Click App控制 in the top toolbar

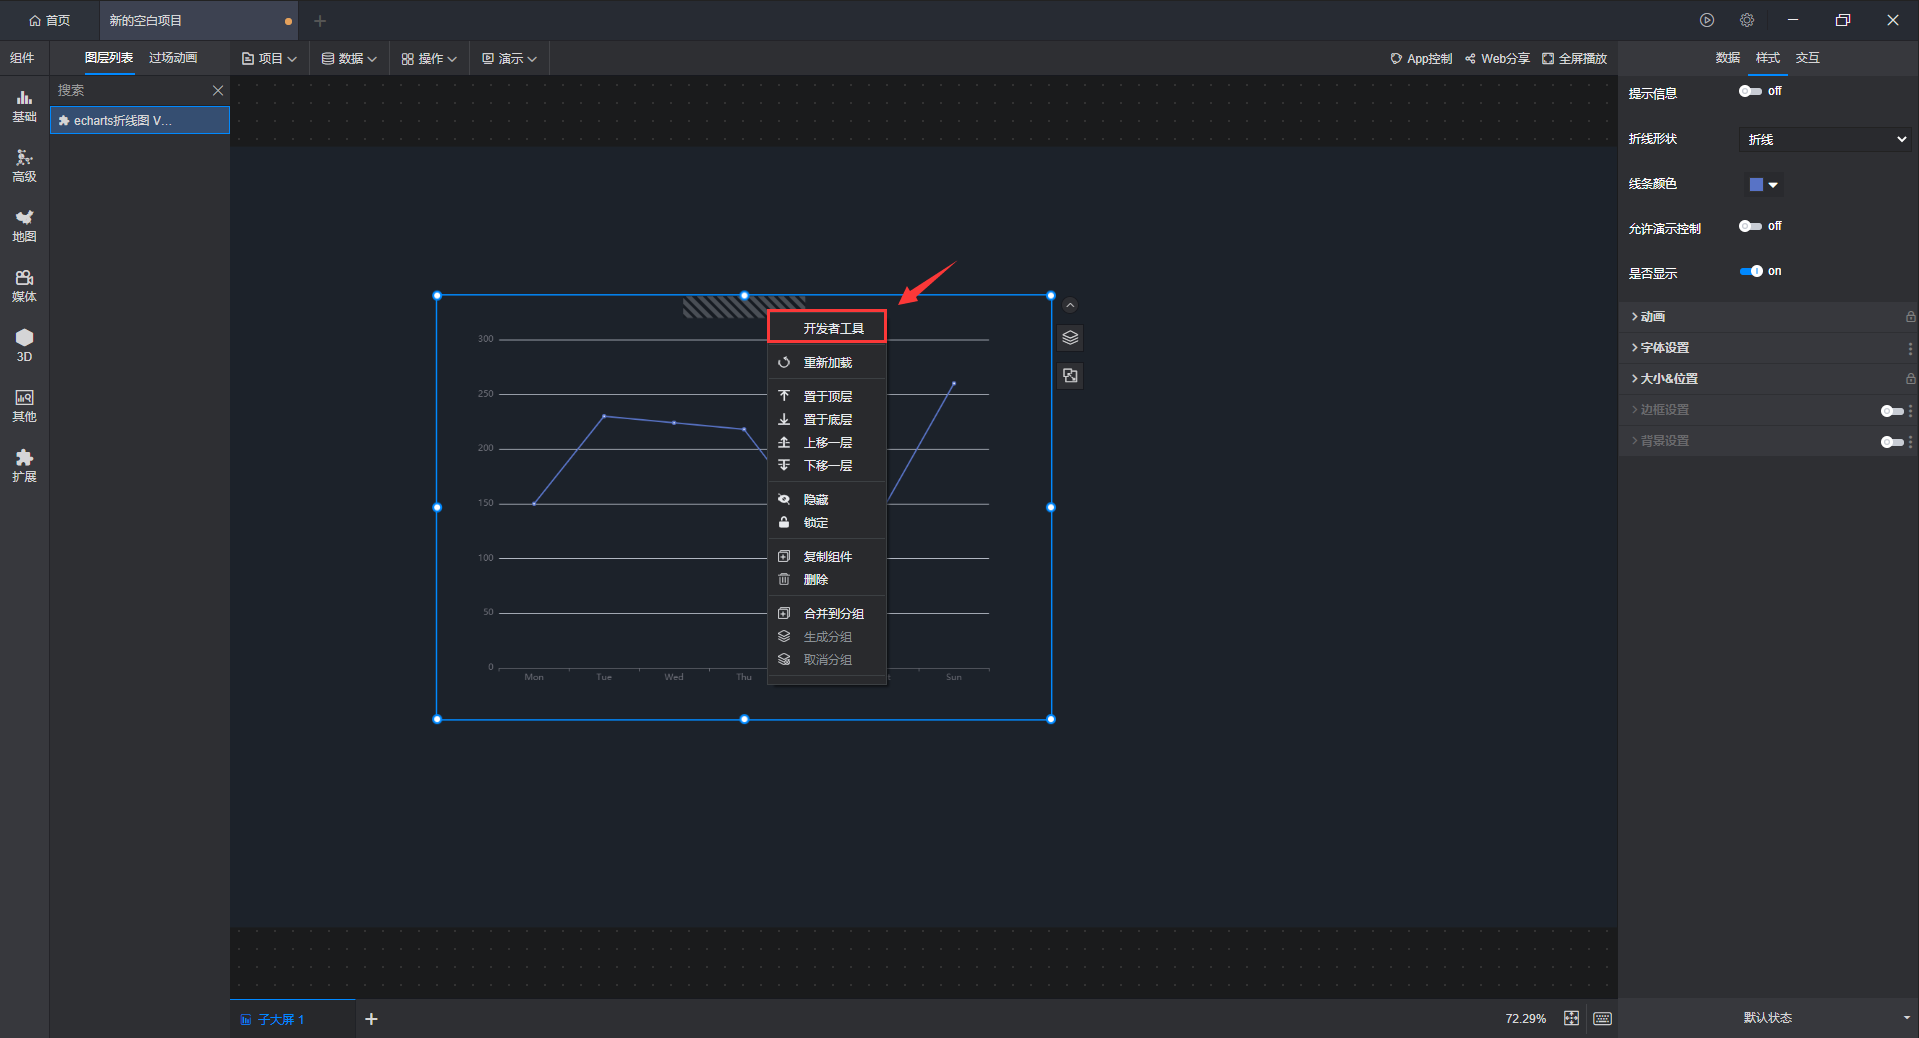point(1421,59)
